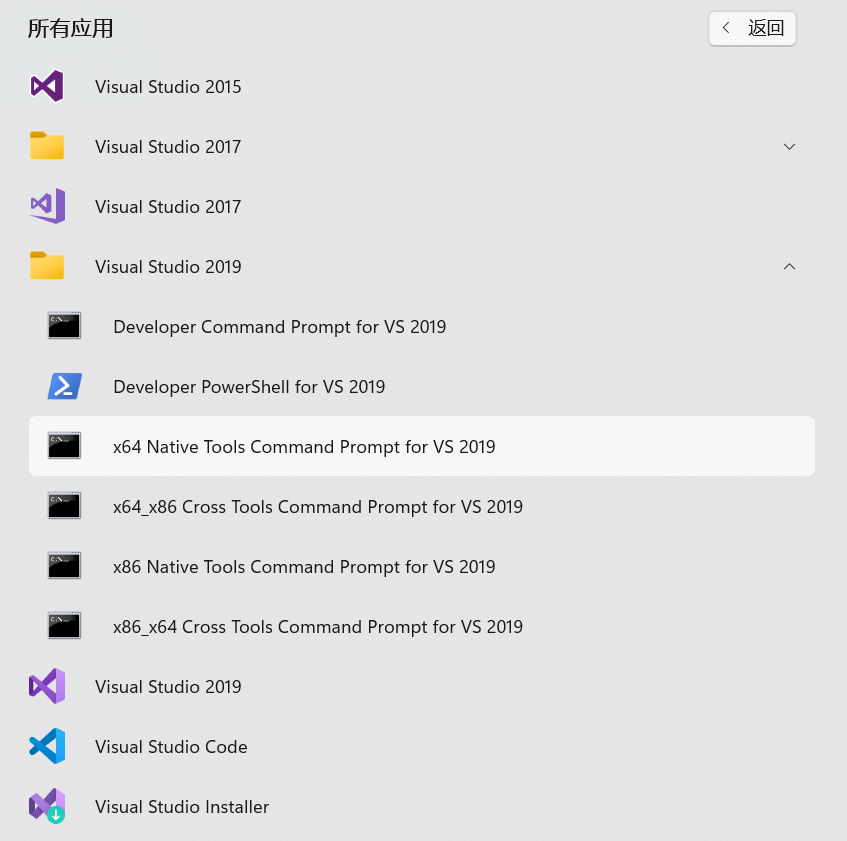Open Developer Command Prompt for VS 2019

tap(280, 327)
